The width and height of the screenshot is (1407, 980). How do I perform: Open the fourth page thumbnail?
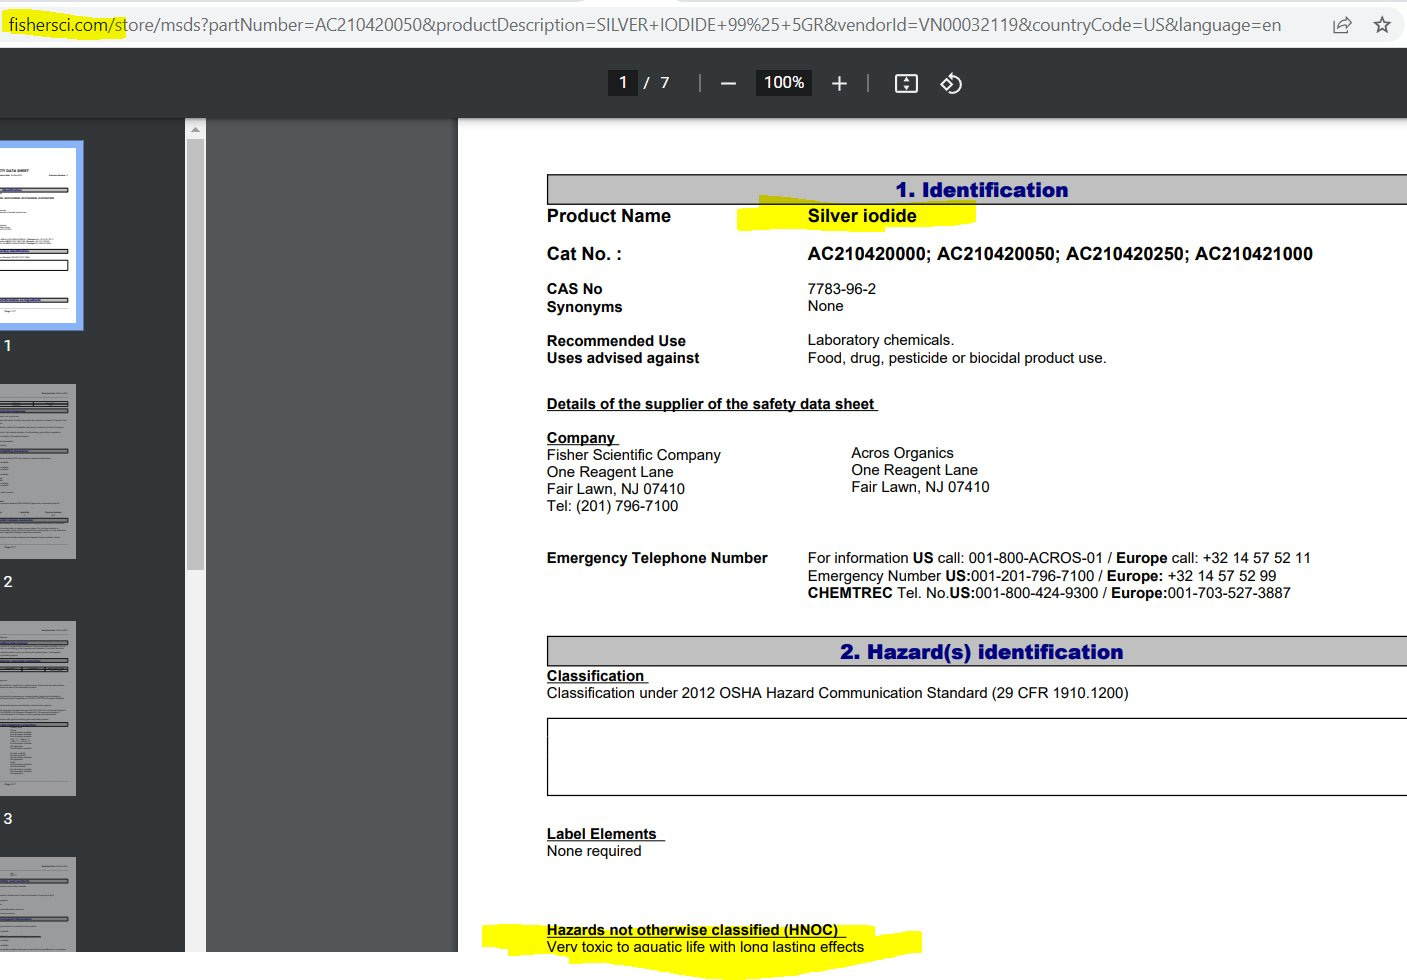[x=38, y=904]
